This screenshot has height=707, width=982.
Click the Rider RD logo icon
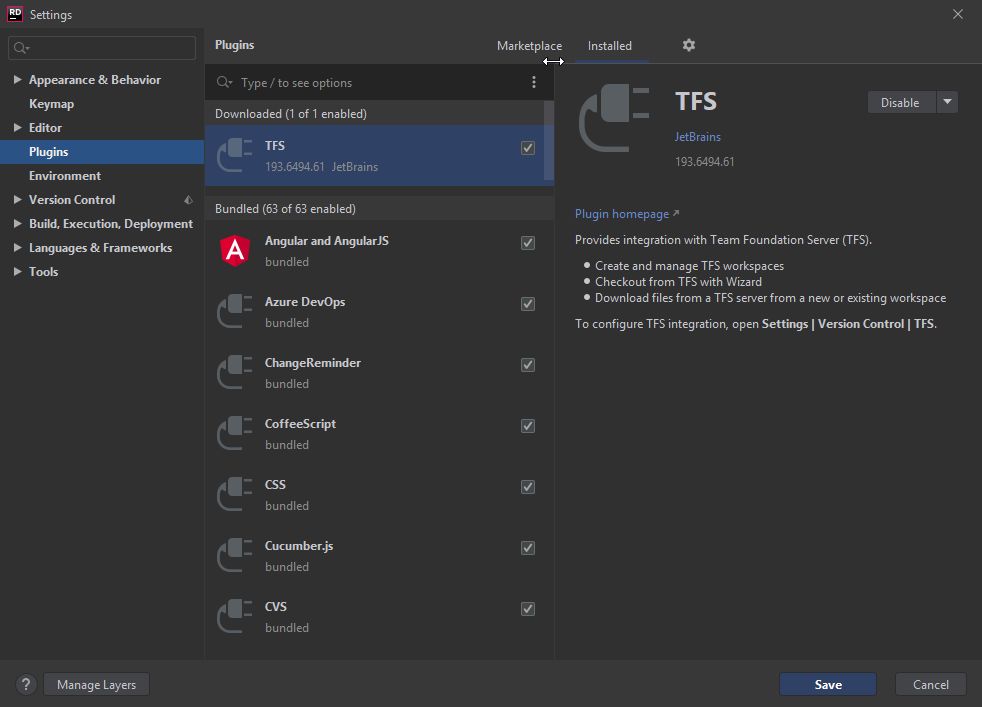click(15, 14)
